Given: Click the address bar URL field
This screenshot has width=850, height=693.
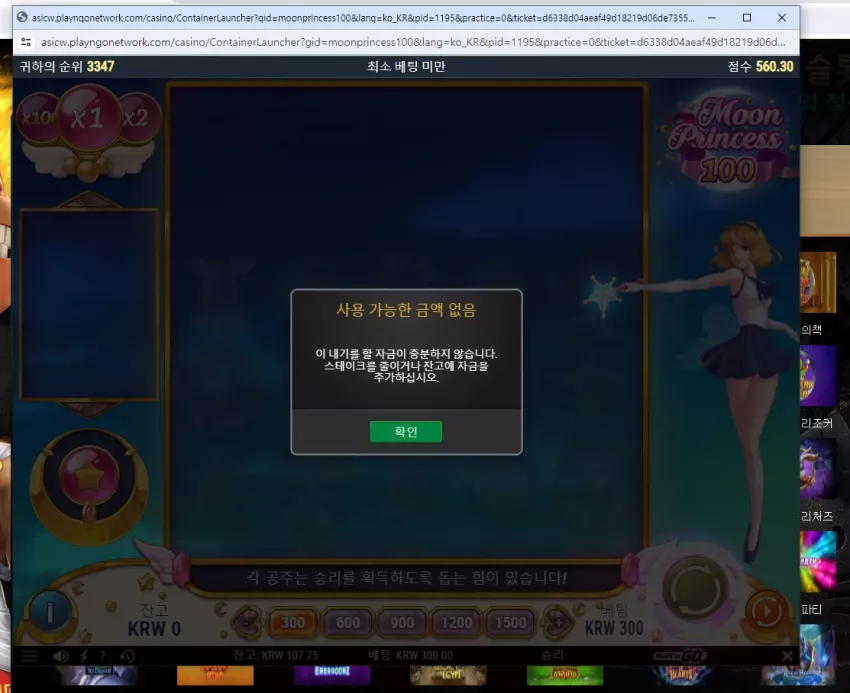Looking at the screenshot, I should [x=413, y=42].
